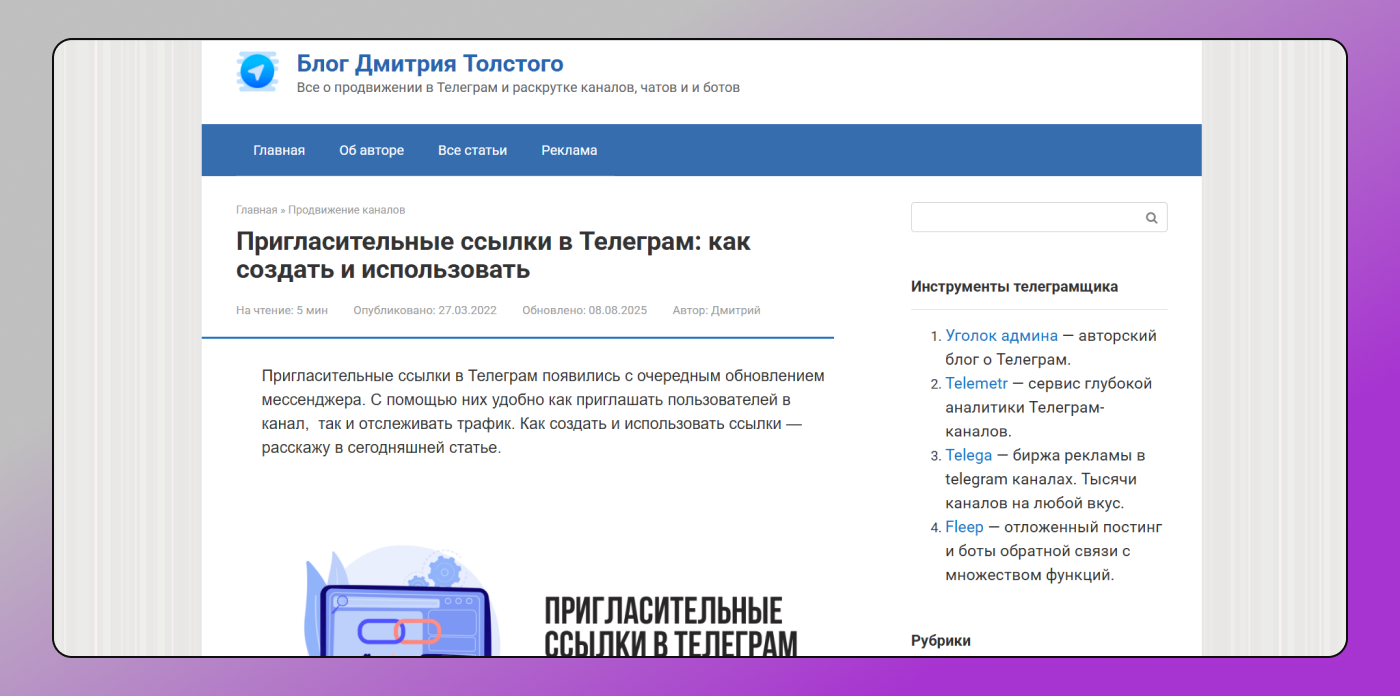The image size is (1400, 696).
Task: Click the 'Рубрики' sidebar heading
Action: [940, 641]
